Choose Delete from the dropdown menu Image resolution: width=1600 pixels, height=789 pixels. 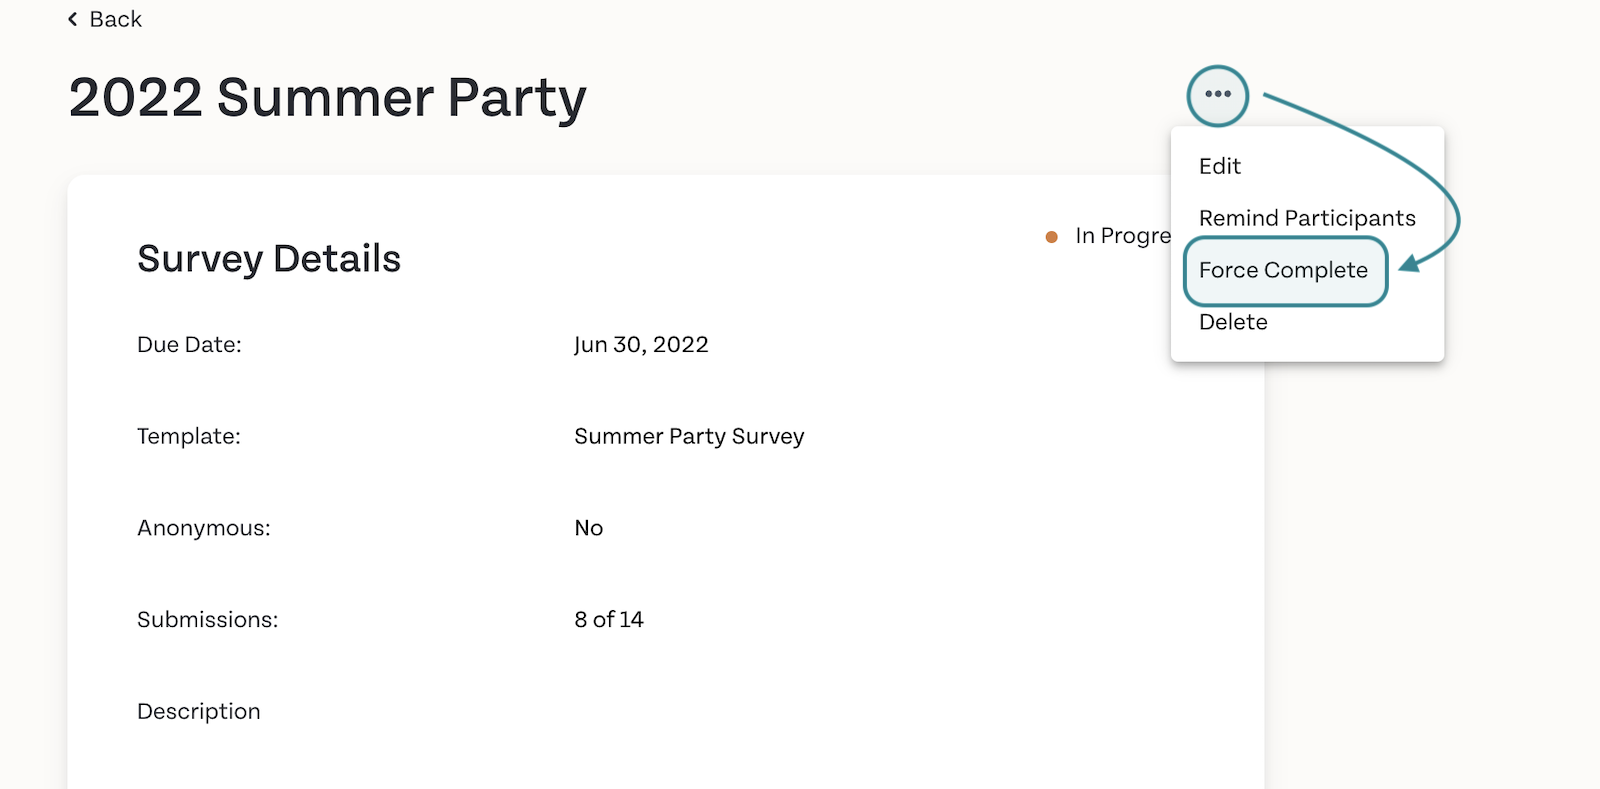(x=1233, y=322)
